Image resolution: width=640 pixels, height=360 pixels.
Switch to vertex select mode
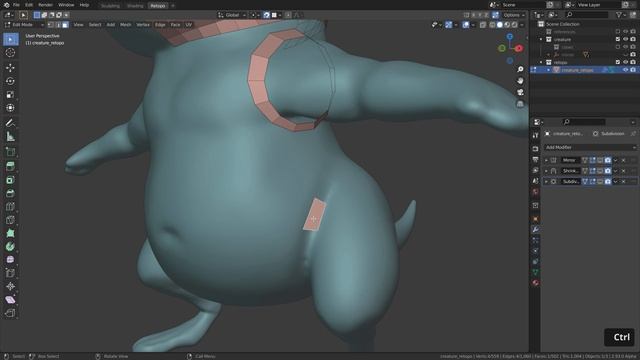pos(51,25)
